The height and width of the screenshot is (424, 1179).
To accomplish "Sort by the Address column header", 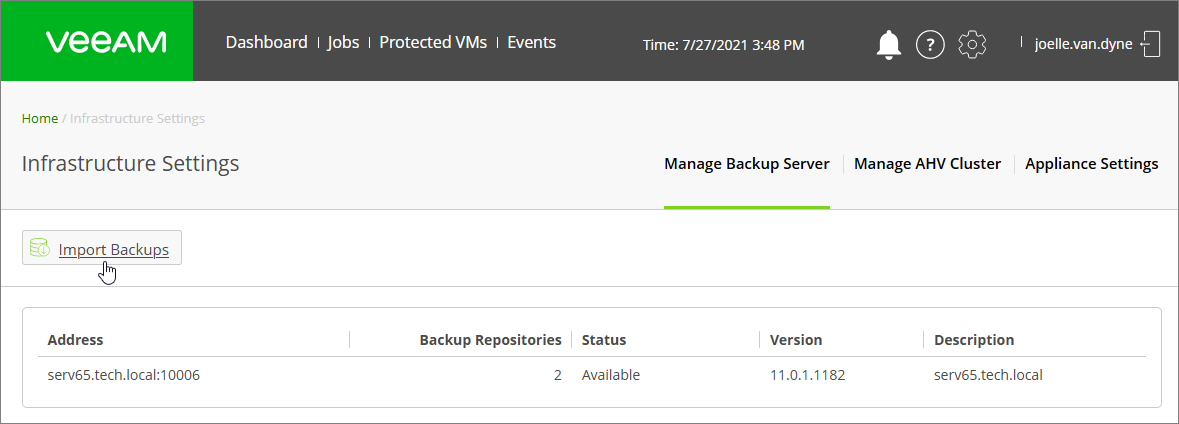I will click(x=75, y=340).
